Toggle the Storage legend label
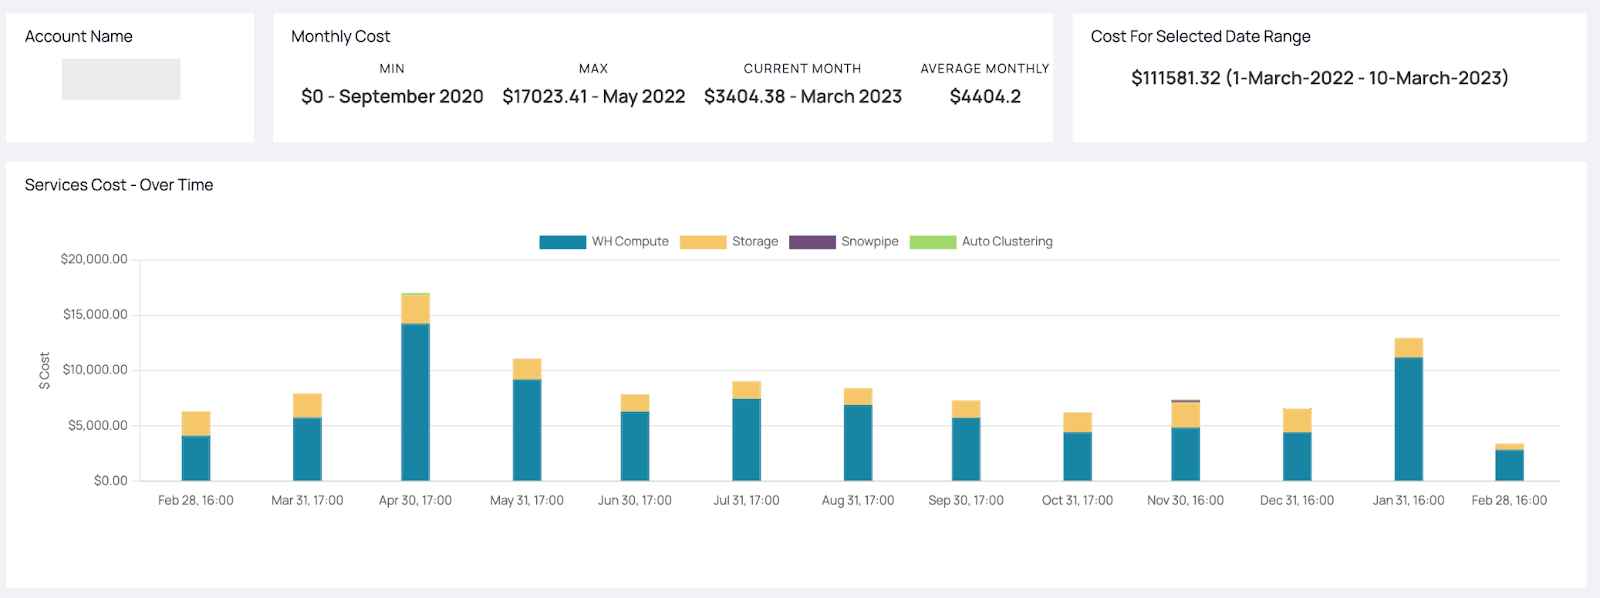1600x598 pixels. (754, 242)
